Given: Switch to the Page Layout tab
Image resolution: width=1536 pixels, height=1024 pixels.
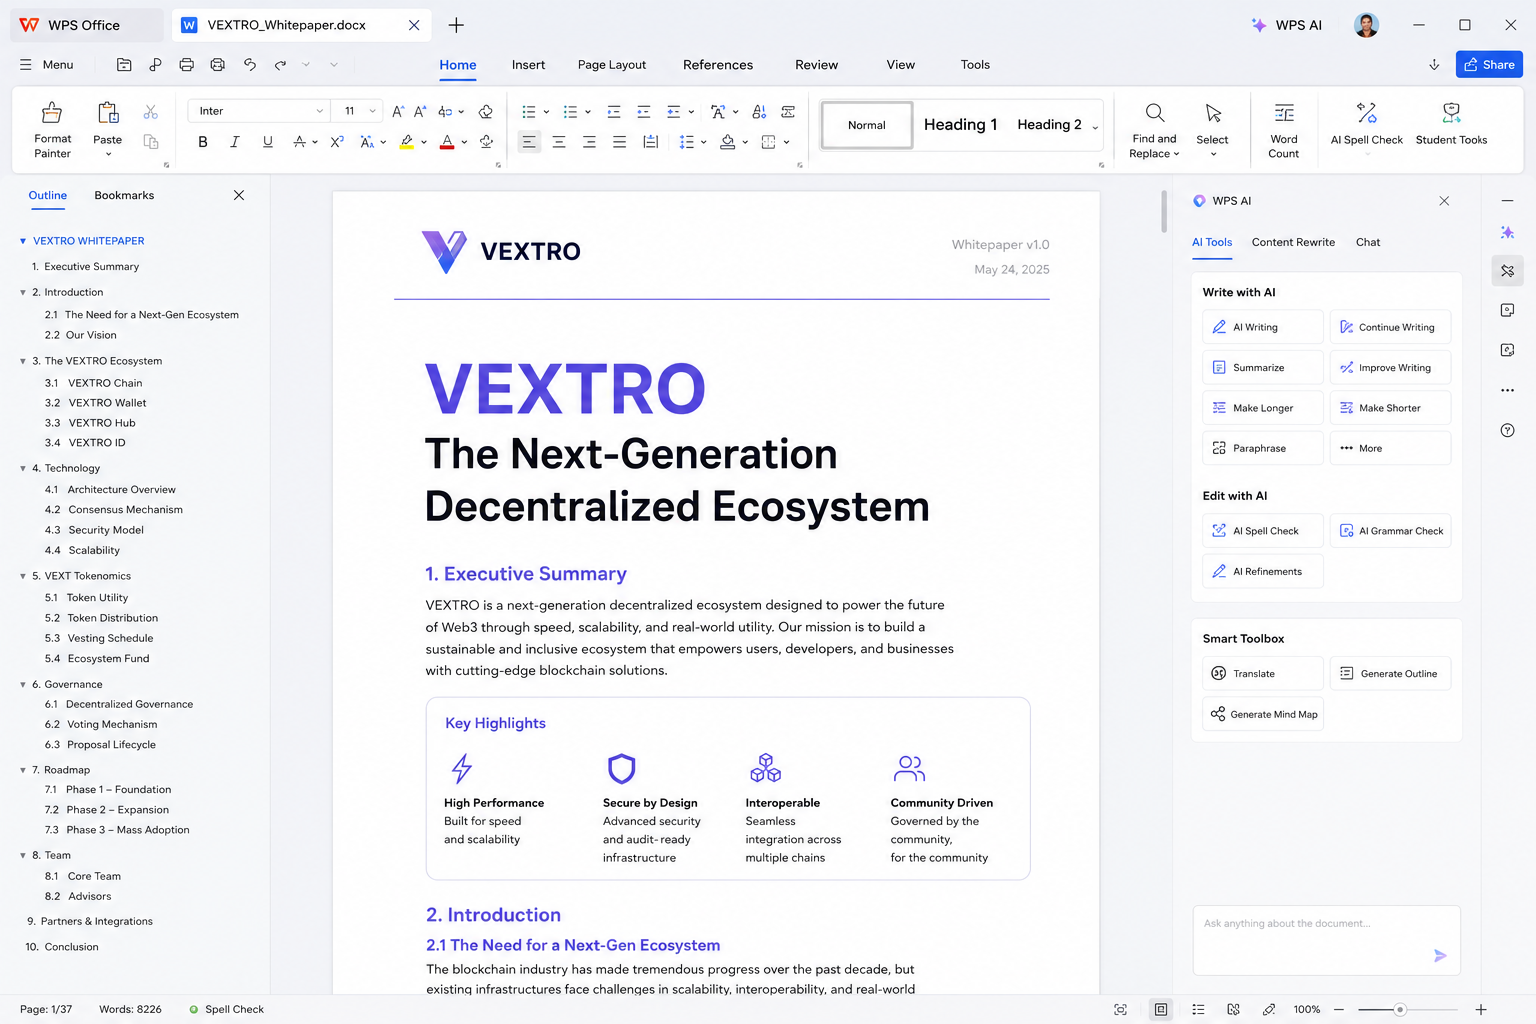Looking at the screenshot, I should (x=612, y=65).
